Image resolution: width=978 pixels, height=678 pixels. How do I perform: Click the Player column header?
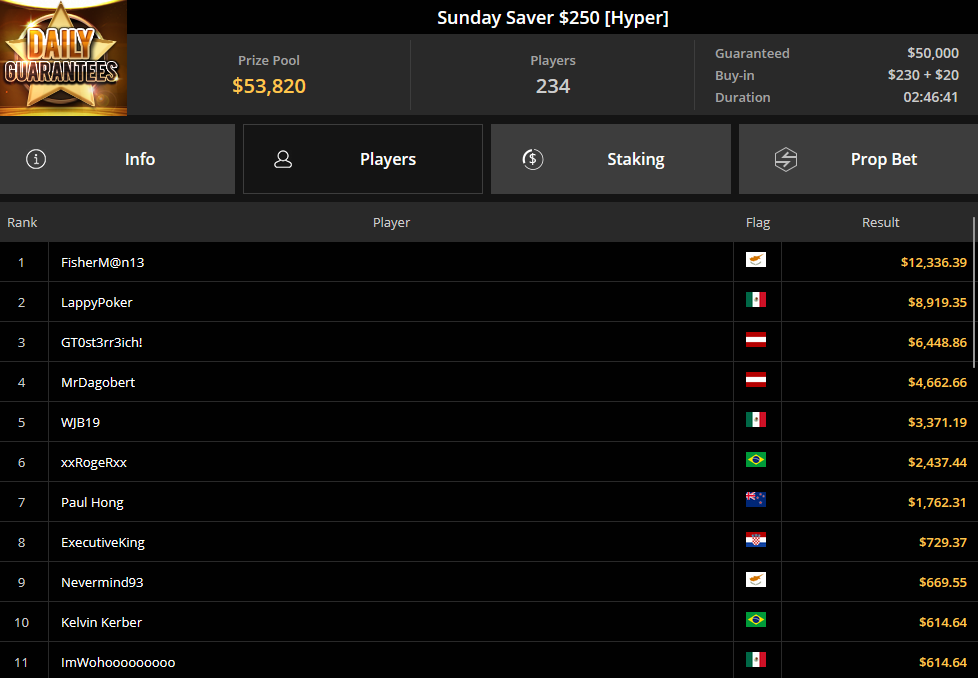pos(391,222)
